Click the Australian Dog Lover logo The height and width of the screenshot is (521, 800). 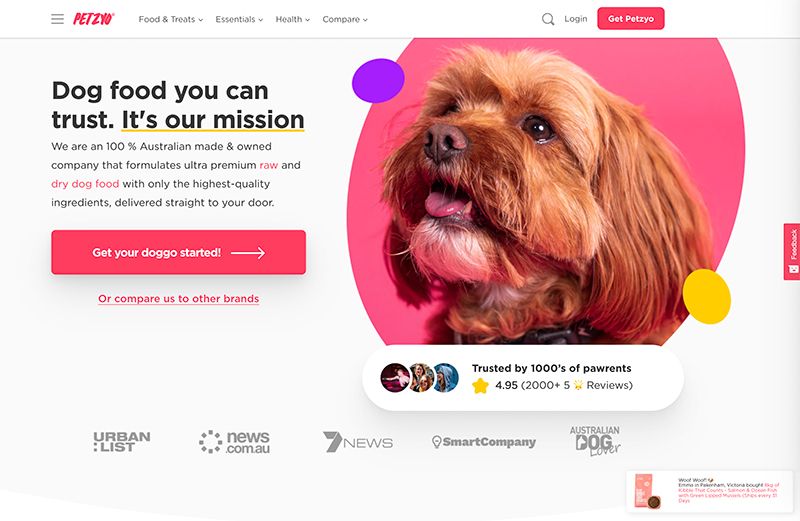595,441
